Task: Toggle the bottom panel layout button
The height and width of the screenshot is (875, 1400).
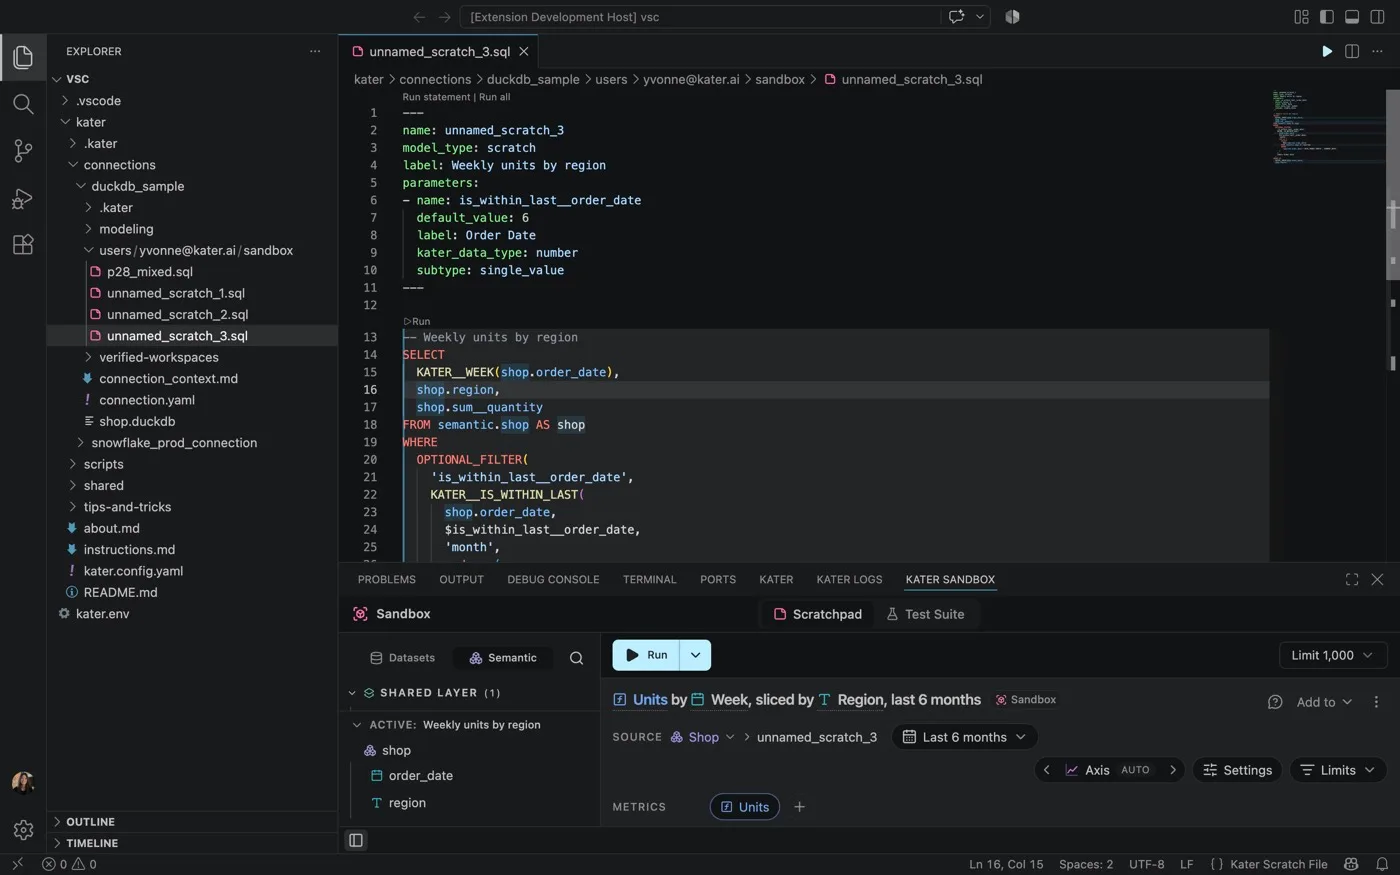Action: pyautogui.click(x=1352, y=16)
